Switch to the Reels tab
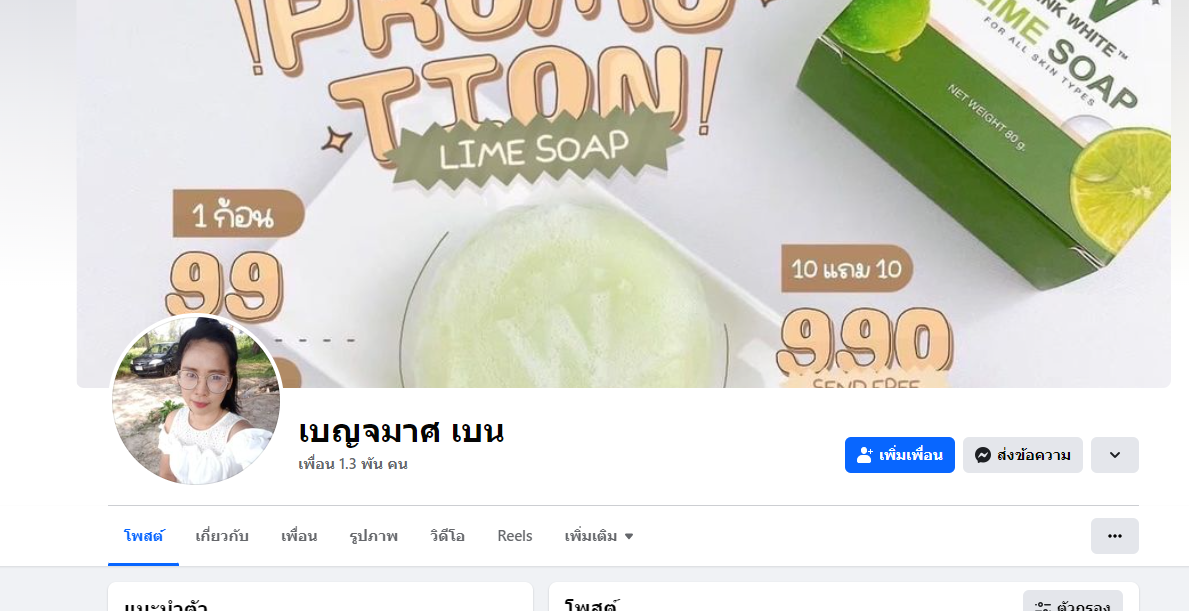 (515, 536)
